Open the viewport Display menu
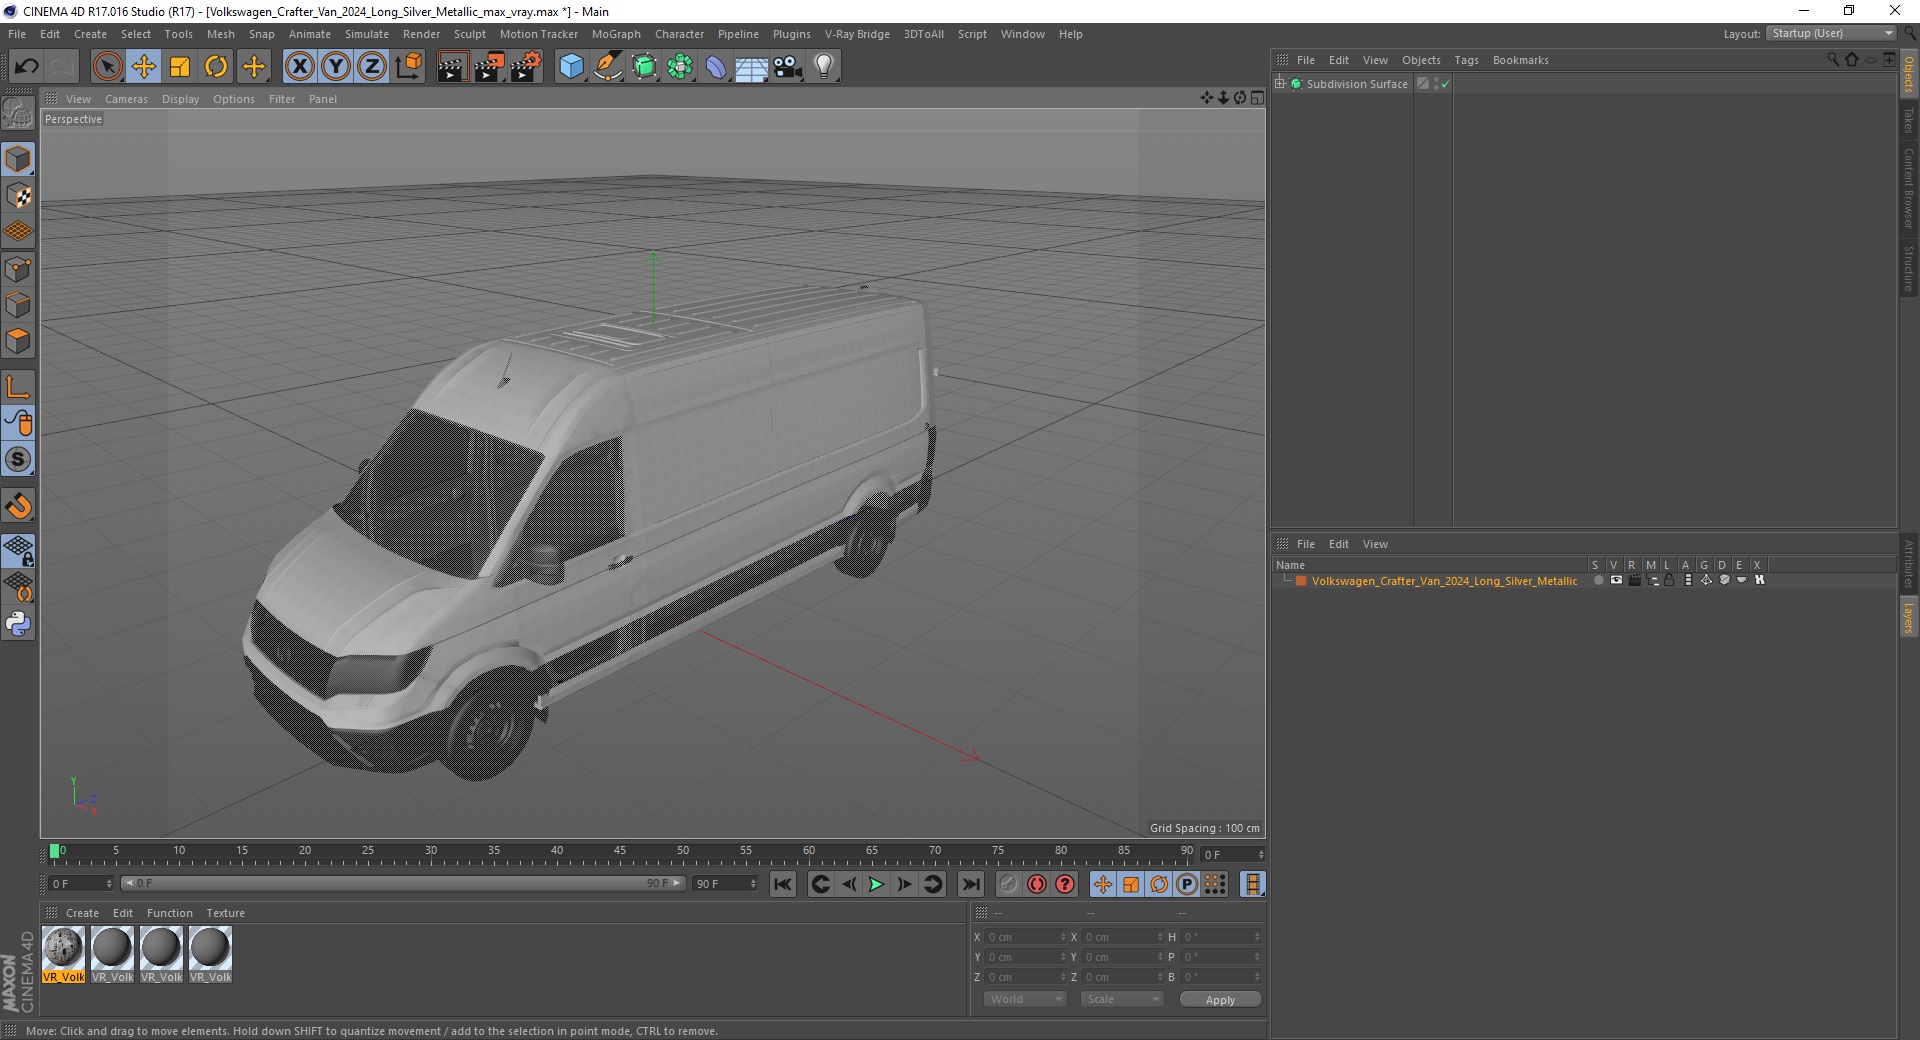This screenshot has width=1920, height=1040. (180, 99)
